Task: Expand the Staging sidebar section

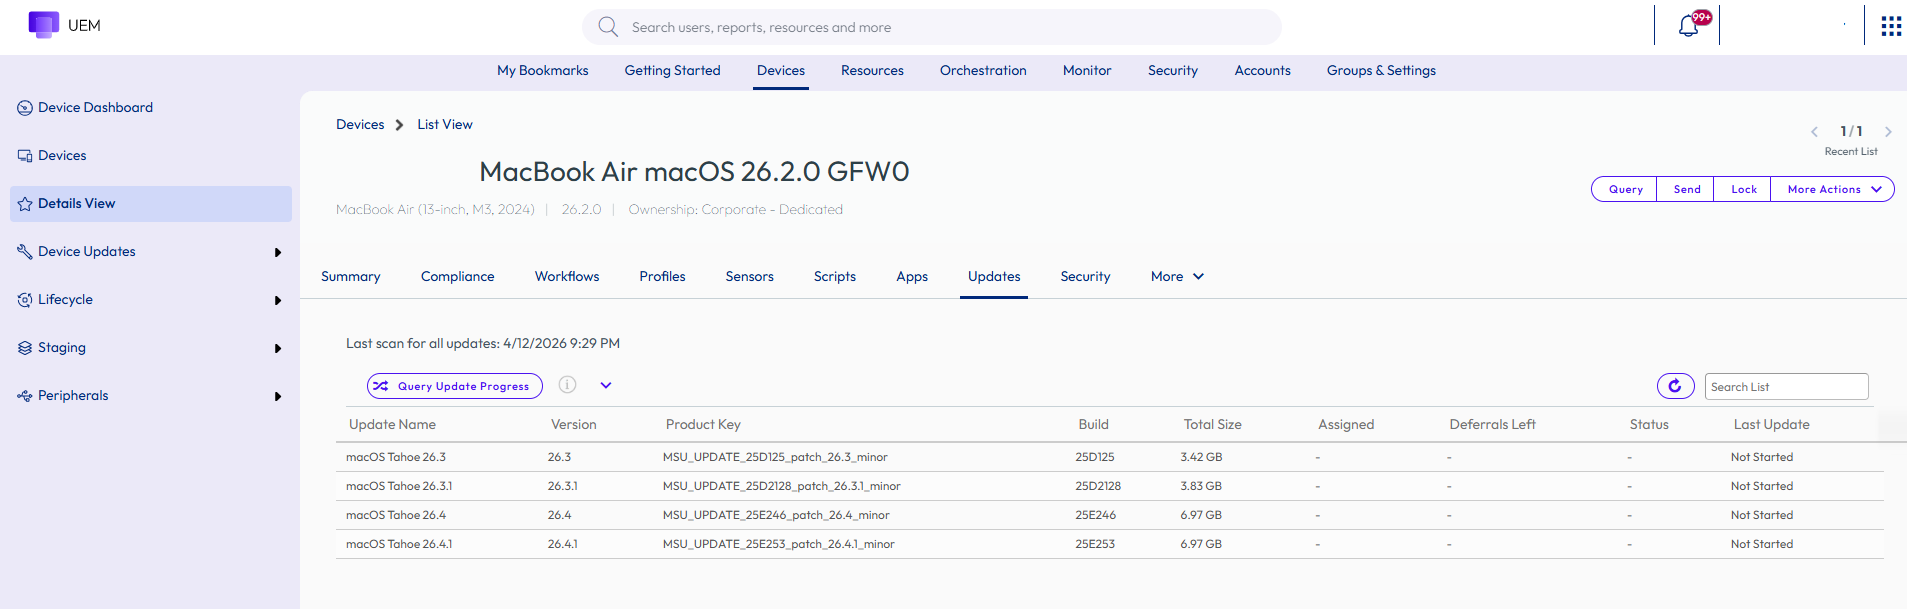Action: (278, 349)
